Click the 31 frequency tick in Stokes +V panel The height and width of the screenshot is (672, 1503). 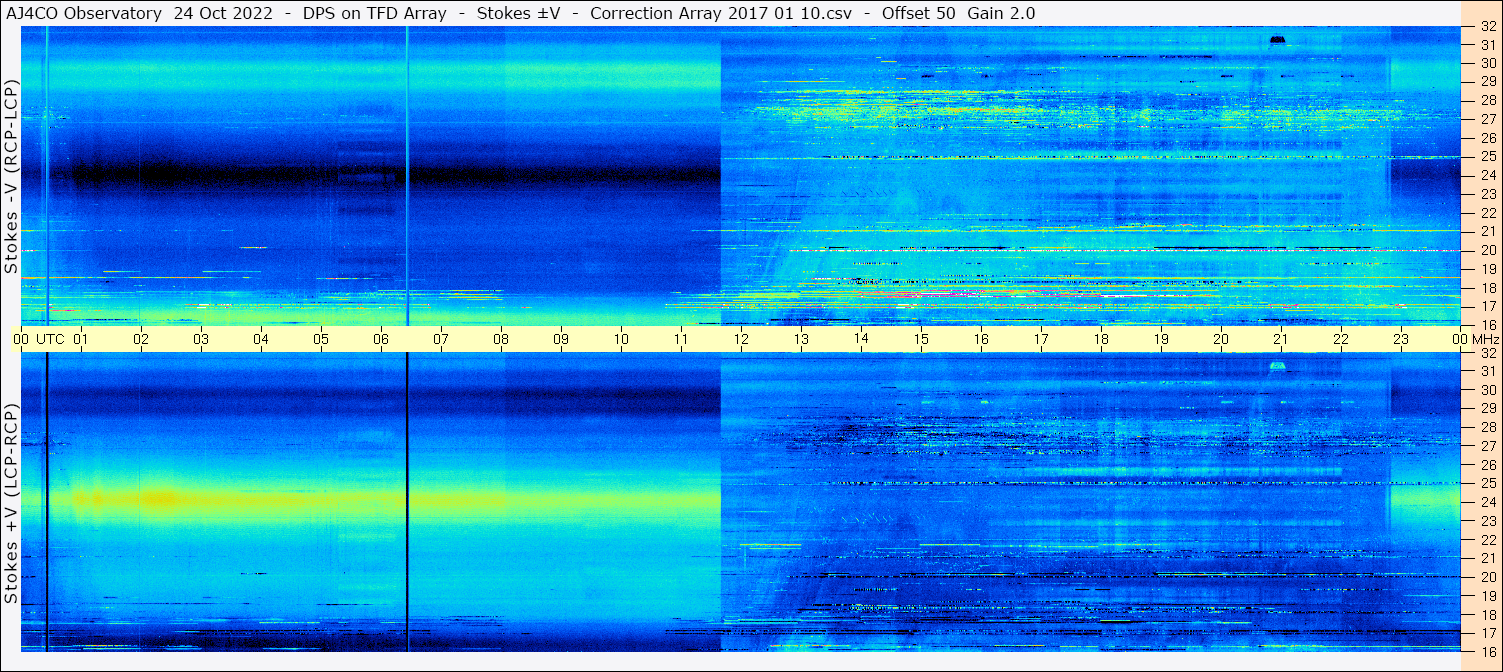pos(1487,371)
